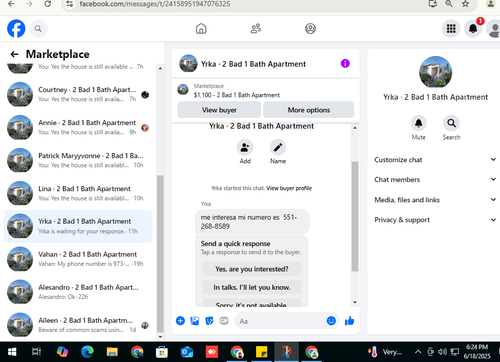Open Annie's 2 Bad 1 Bath conversation
The width and height of the screenshot is (500, 362).
pos(78,127)
